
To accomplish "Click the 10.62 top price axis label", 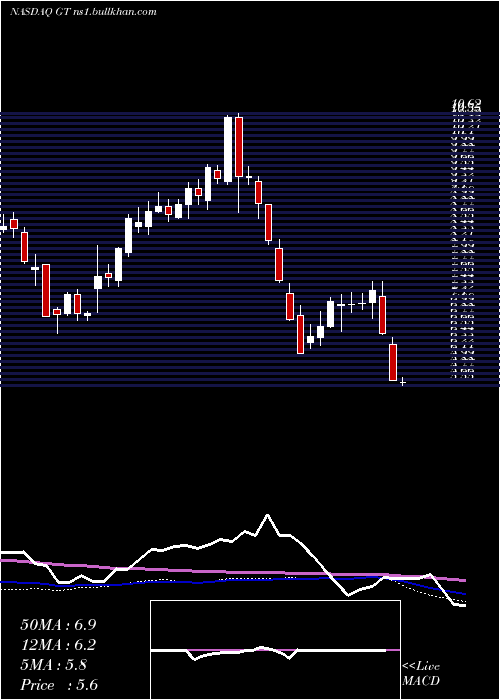I will pyautogui.click(x=467, y=105).
